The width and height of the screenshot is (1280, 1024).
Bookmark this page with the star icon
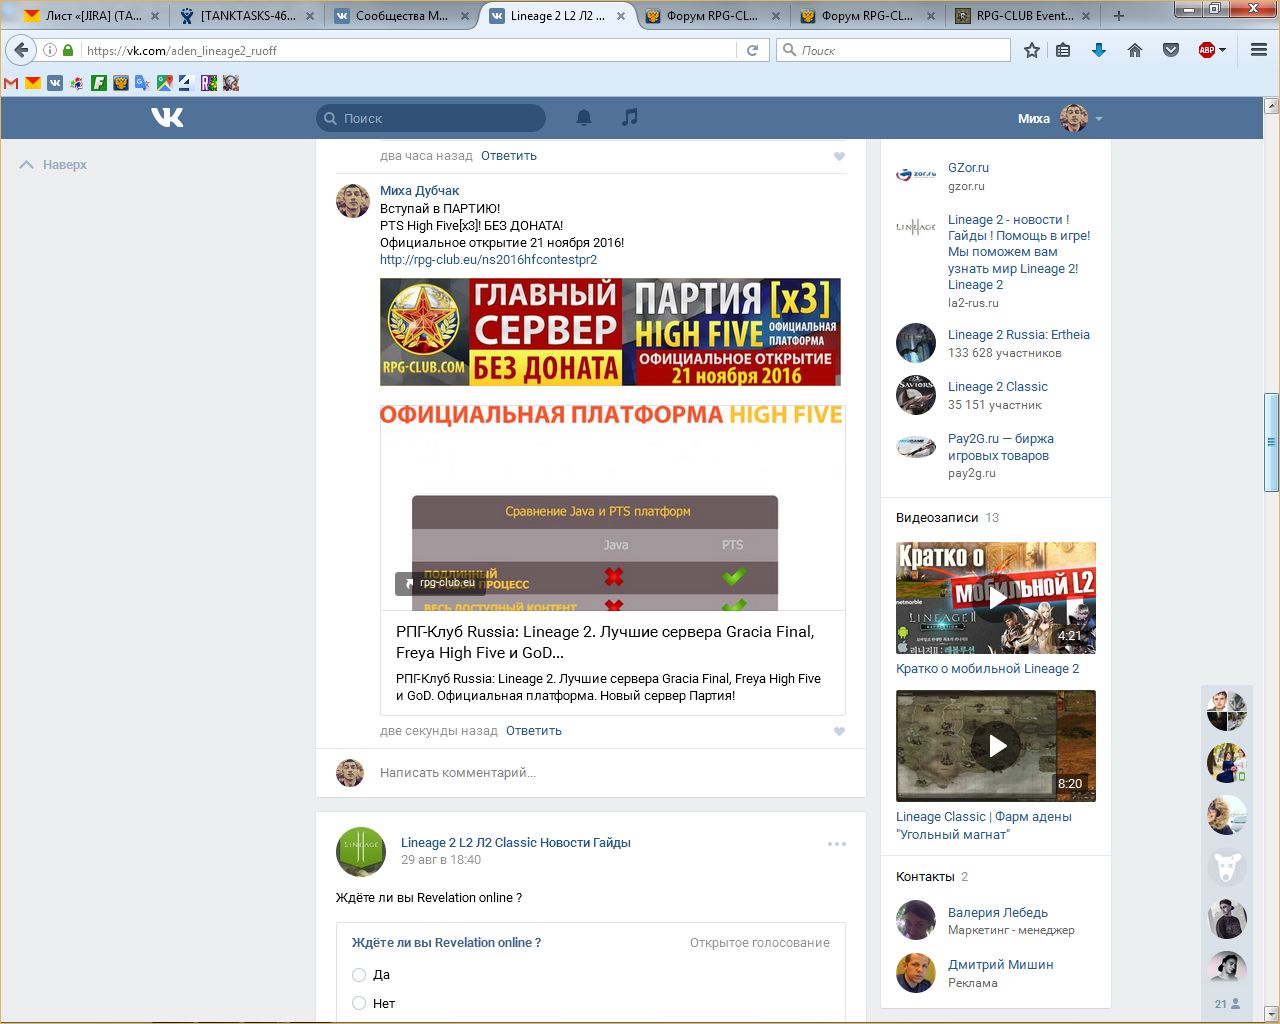[x=1032, y=50]
